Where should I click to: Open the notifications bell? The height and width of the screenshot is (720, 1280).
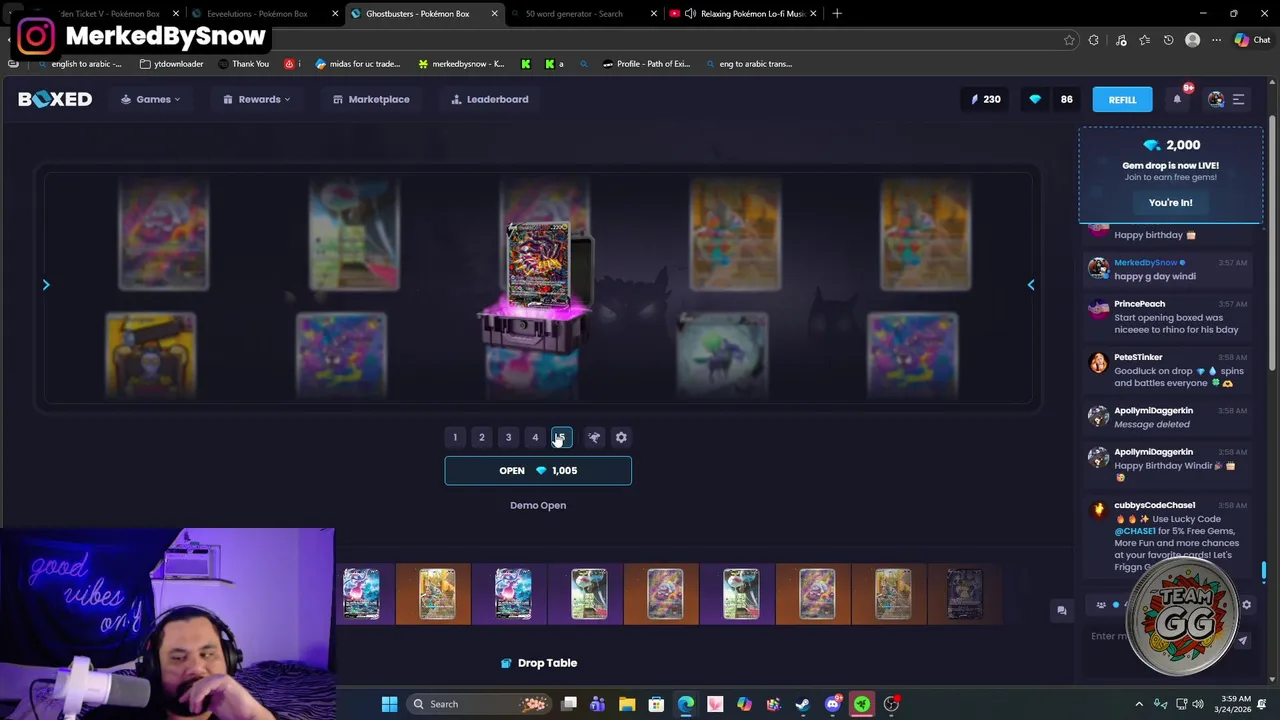[x=1177, y=99]
